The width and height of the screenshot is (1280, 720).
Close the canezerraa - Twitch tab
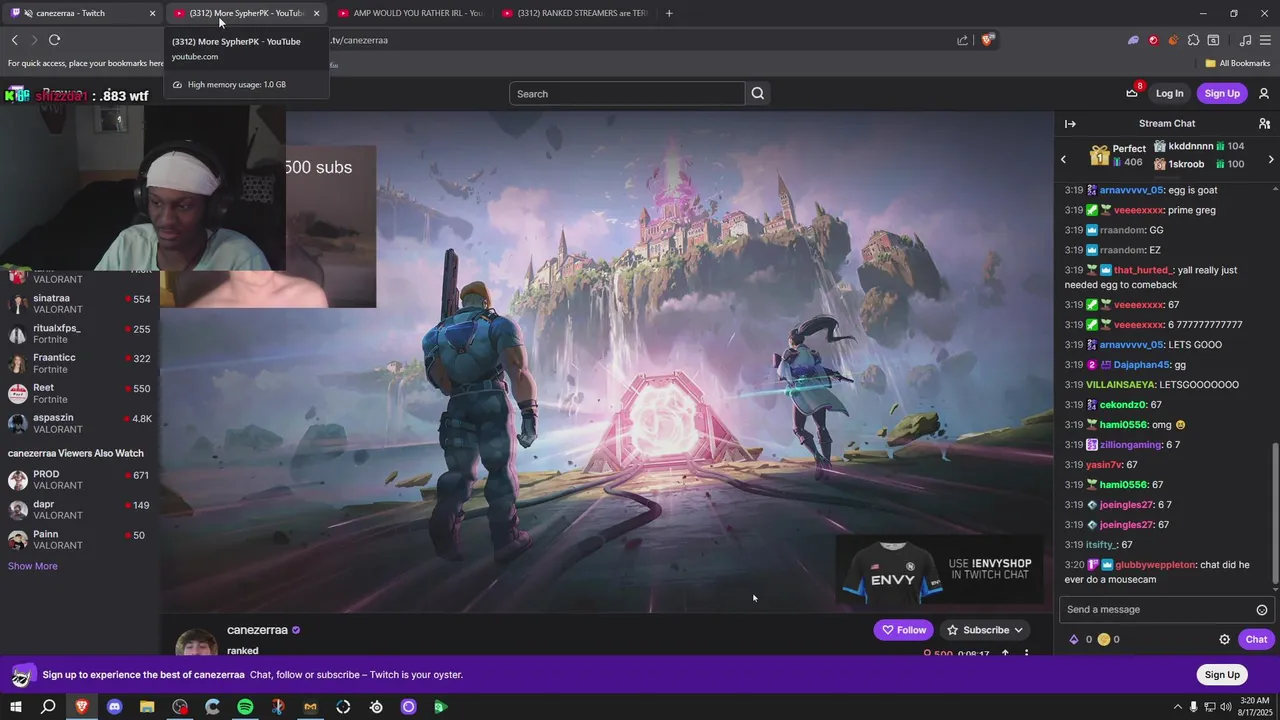tap(152, 13)
